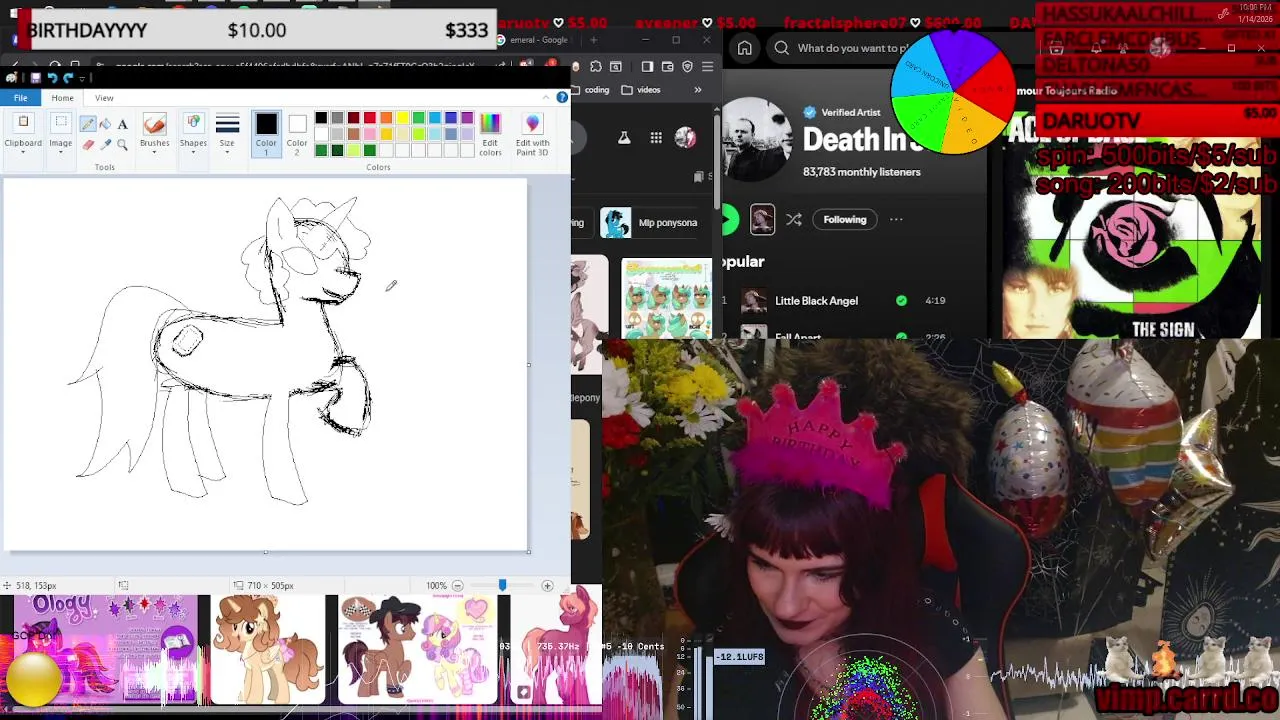Open the File menu in Paint
The height and width of the screenshot is (720, 1280).
pos(20,97)
